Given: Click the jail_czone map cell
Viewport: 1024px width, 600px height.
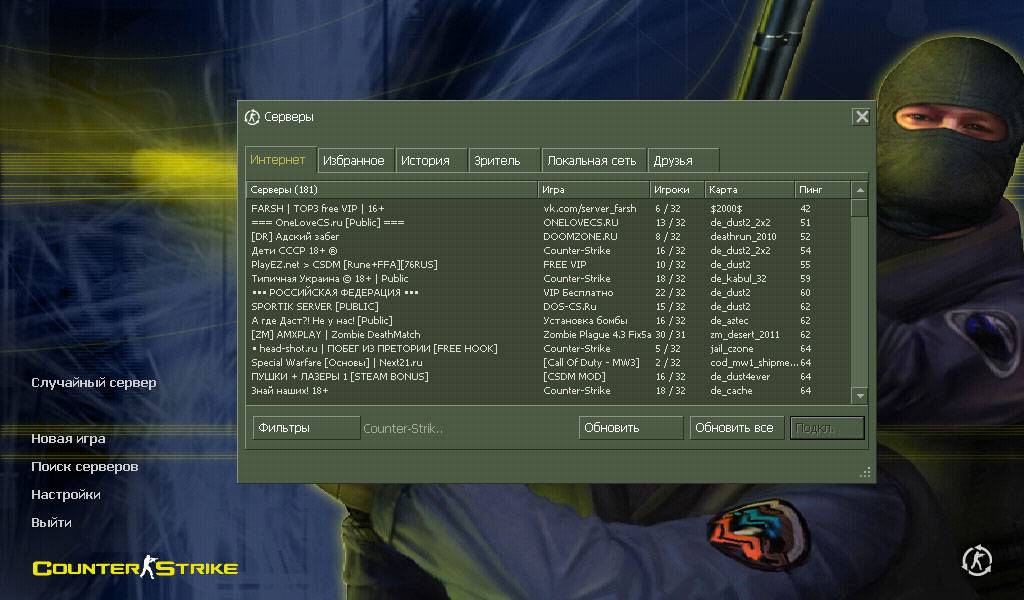Looking at the screenshot, I should (x=731, y=349).
